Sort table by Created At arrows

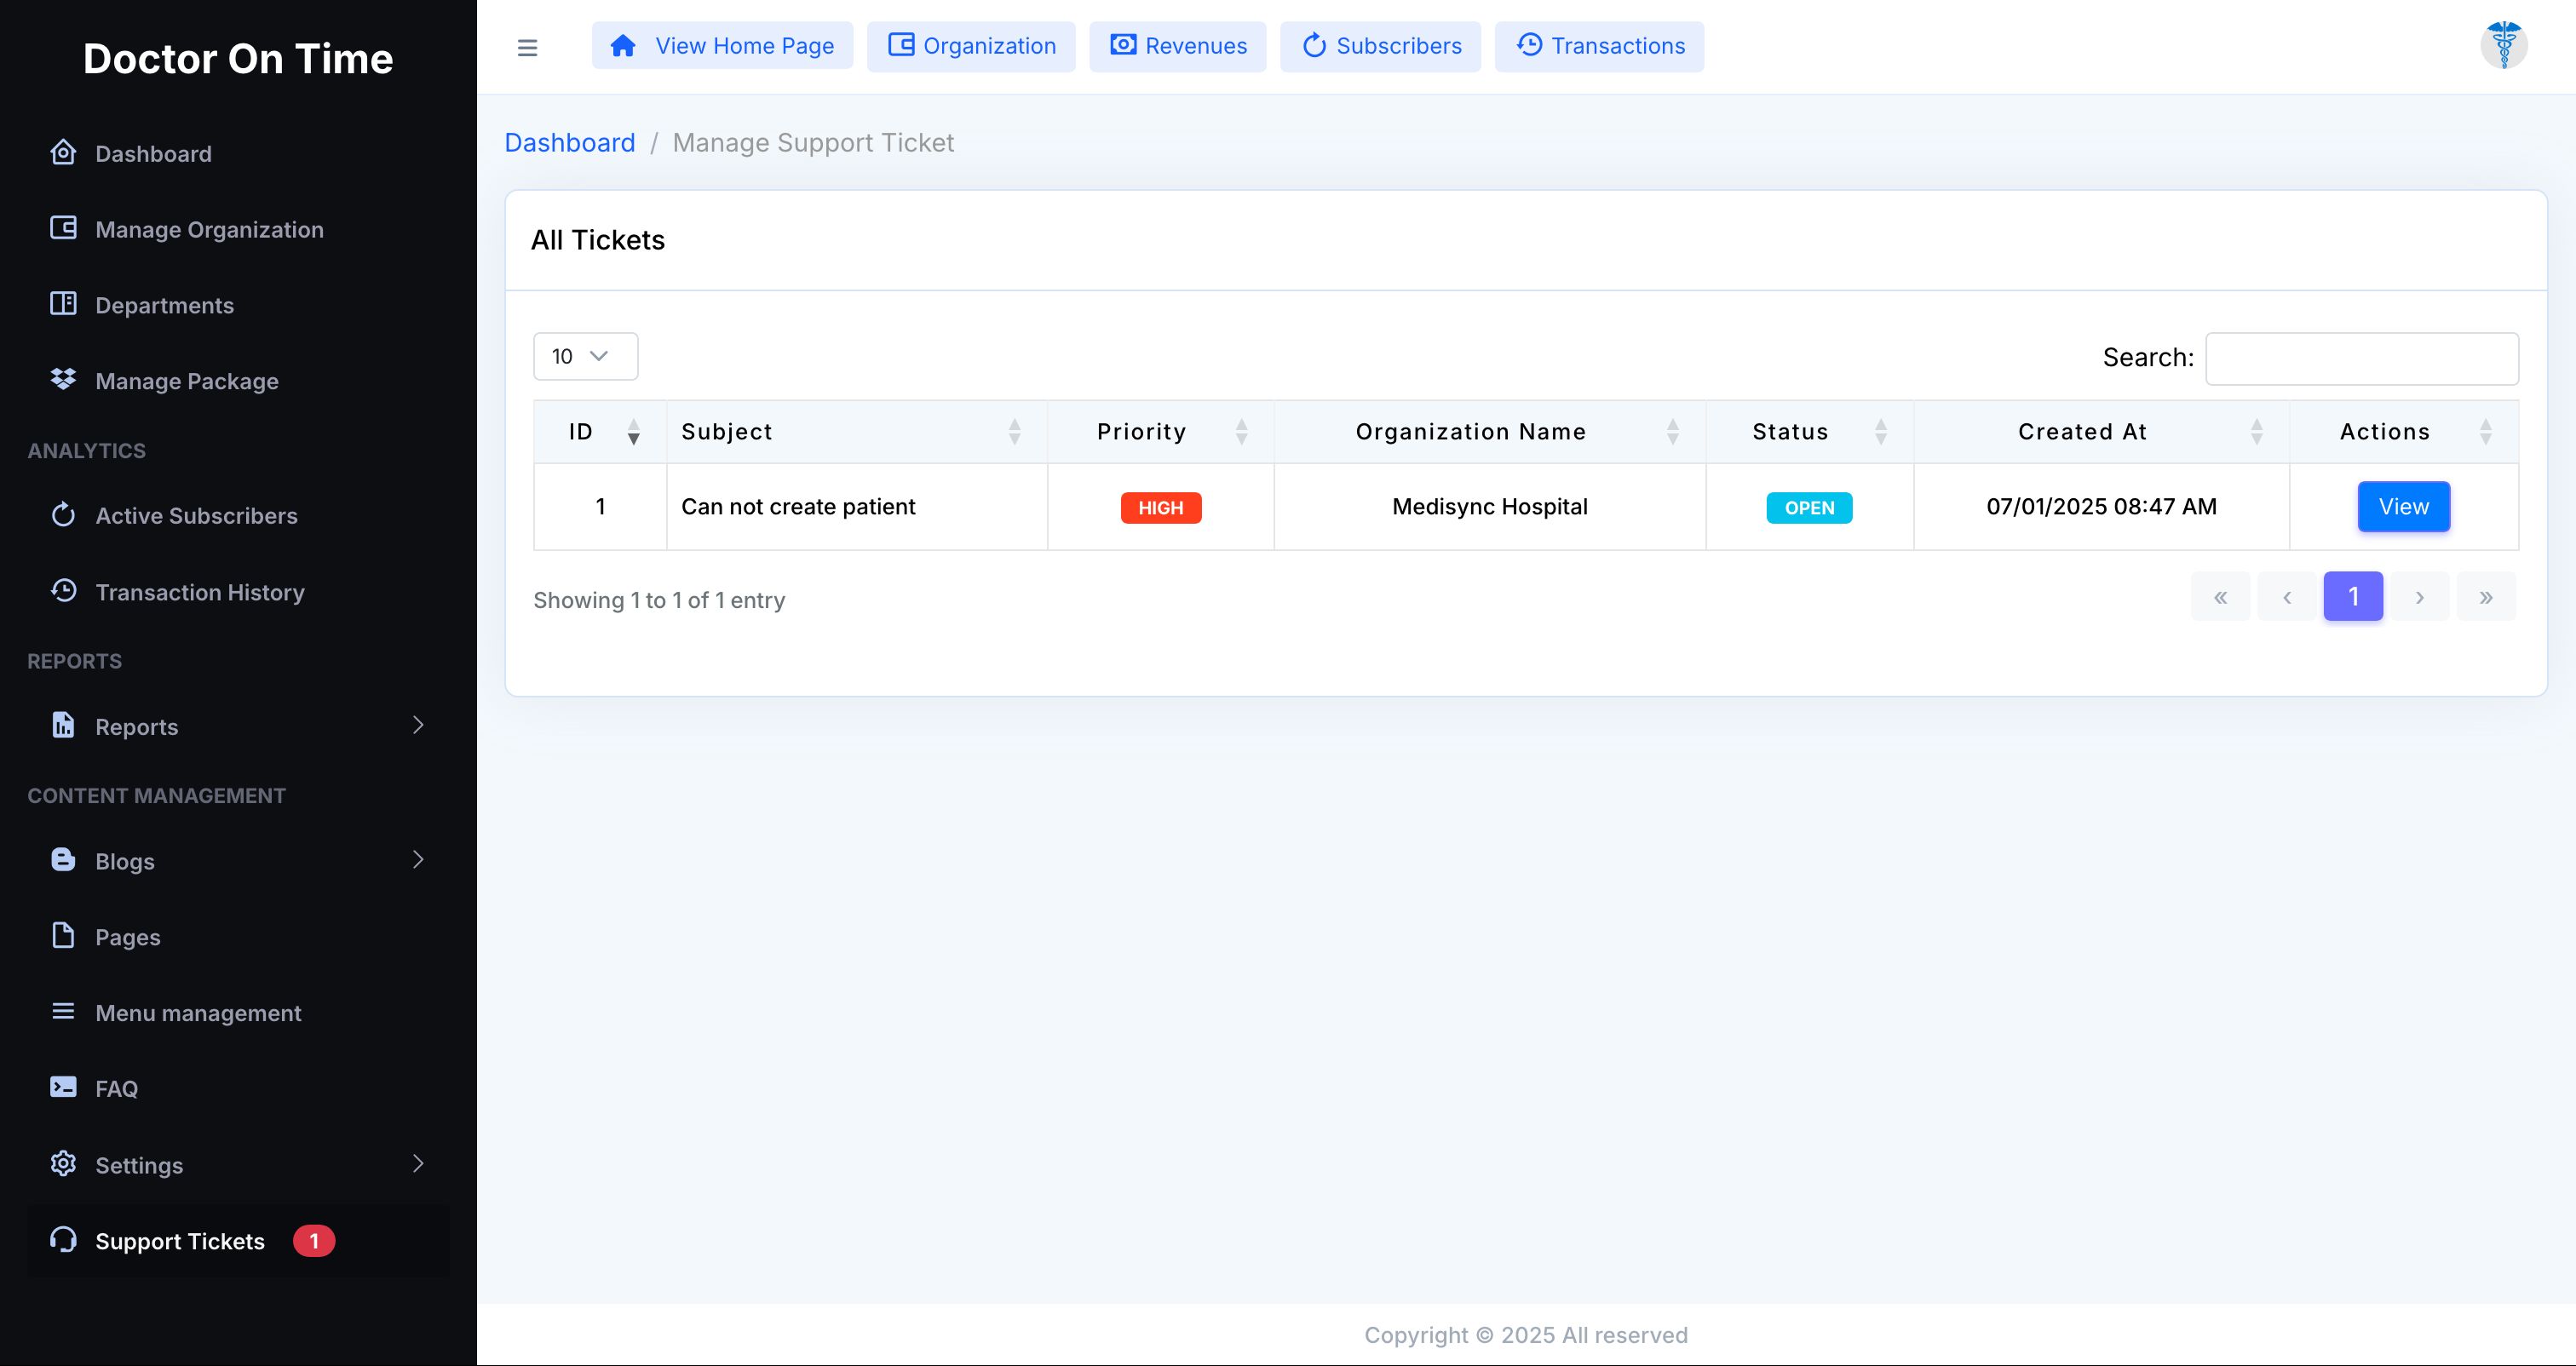click(2256, 432)
